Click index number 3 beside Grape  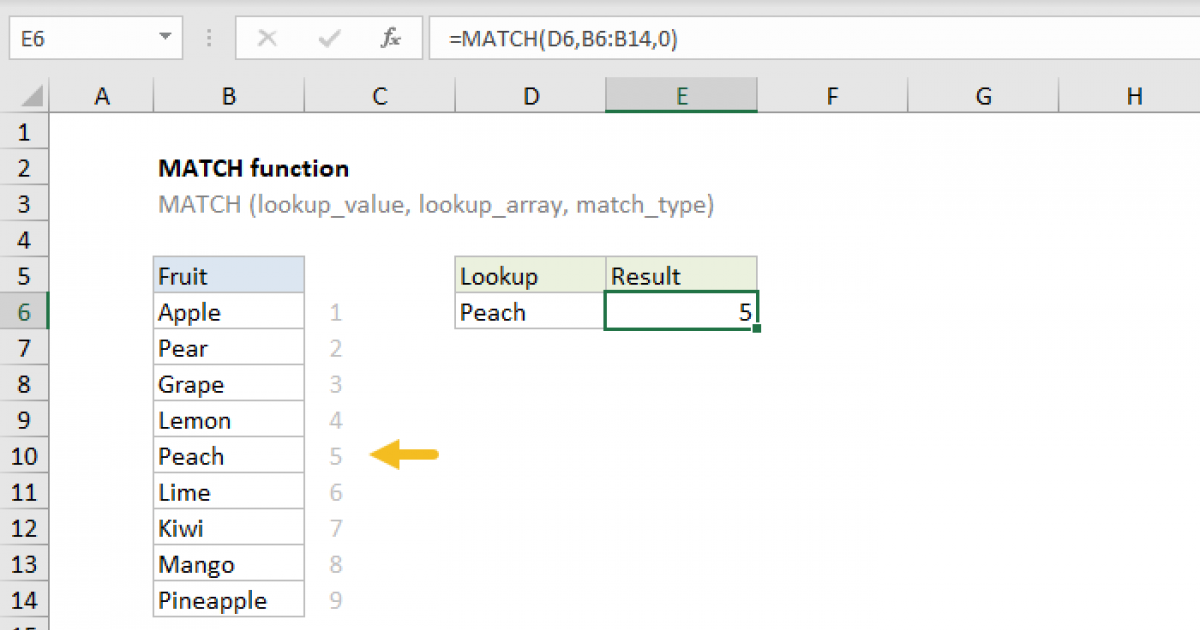coord(335,385)
